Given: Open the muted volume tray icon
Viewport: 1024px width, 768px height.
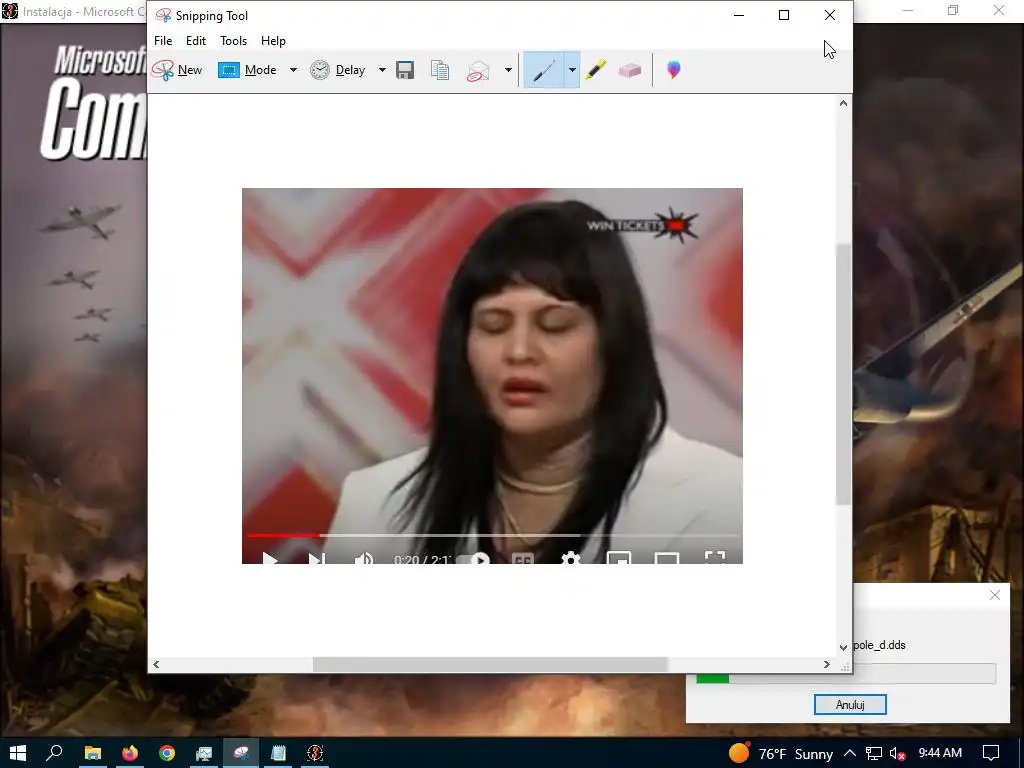Looking at the screenshot, I should coord(897,754).
